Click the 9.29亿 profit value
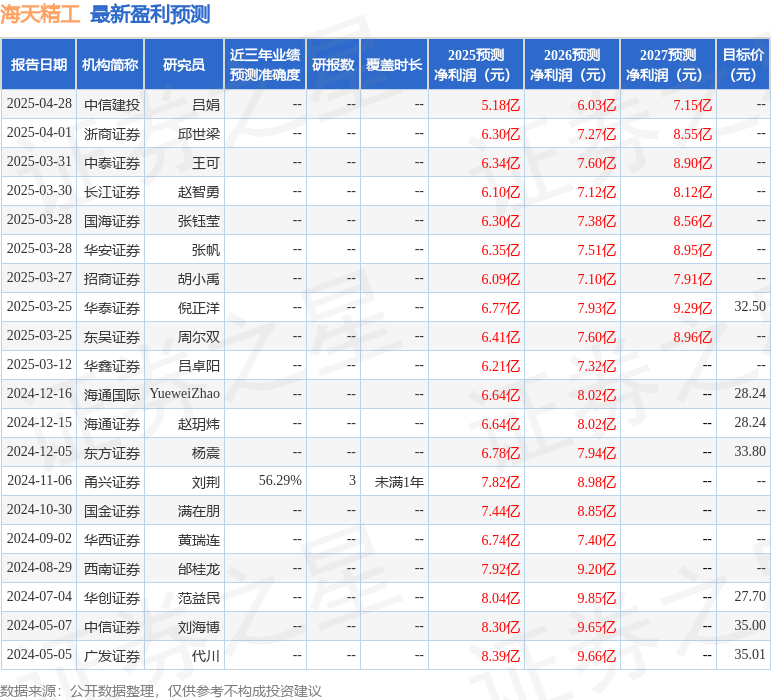Screen dimensions: 771x700 (692, 308)
